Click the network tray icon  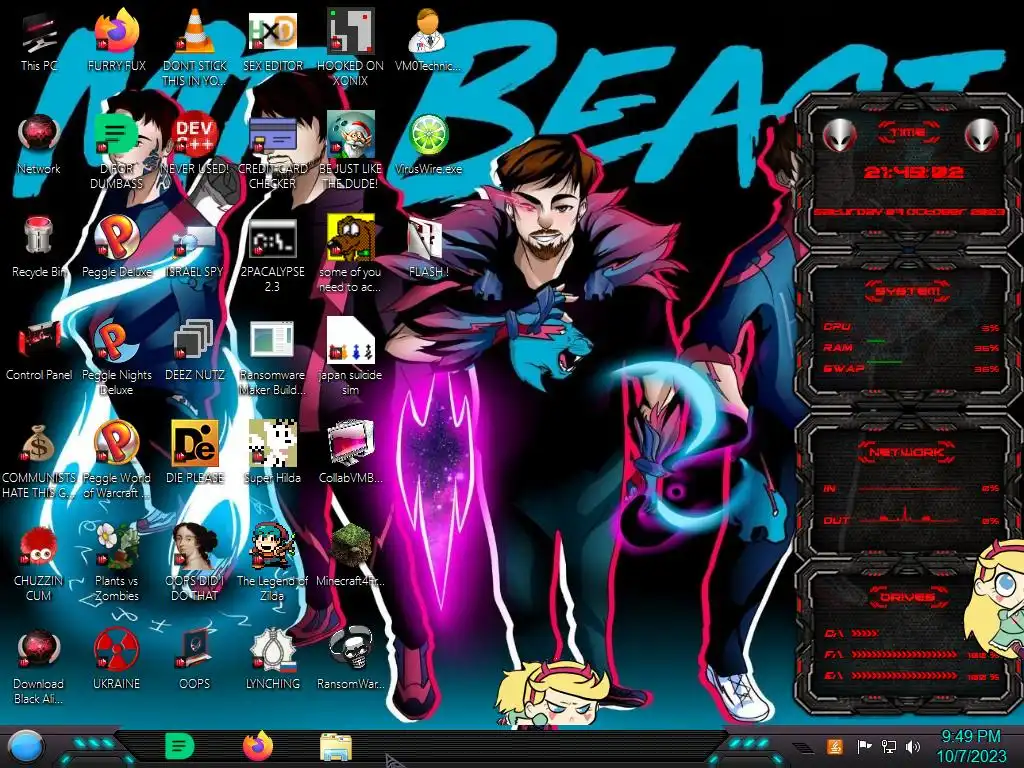click(888, 746)
